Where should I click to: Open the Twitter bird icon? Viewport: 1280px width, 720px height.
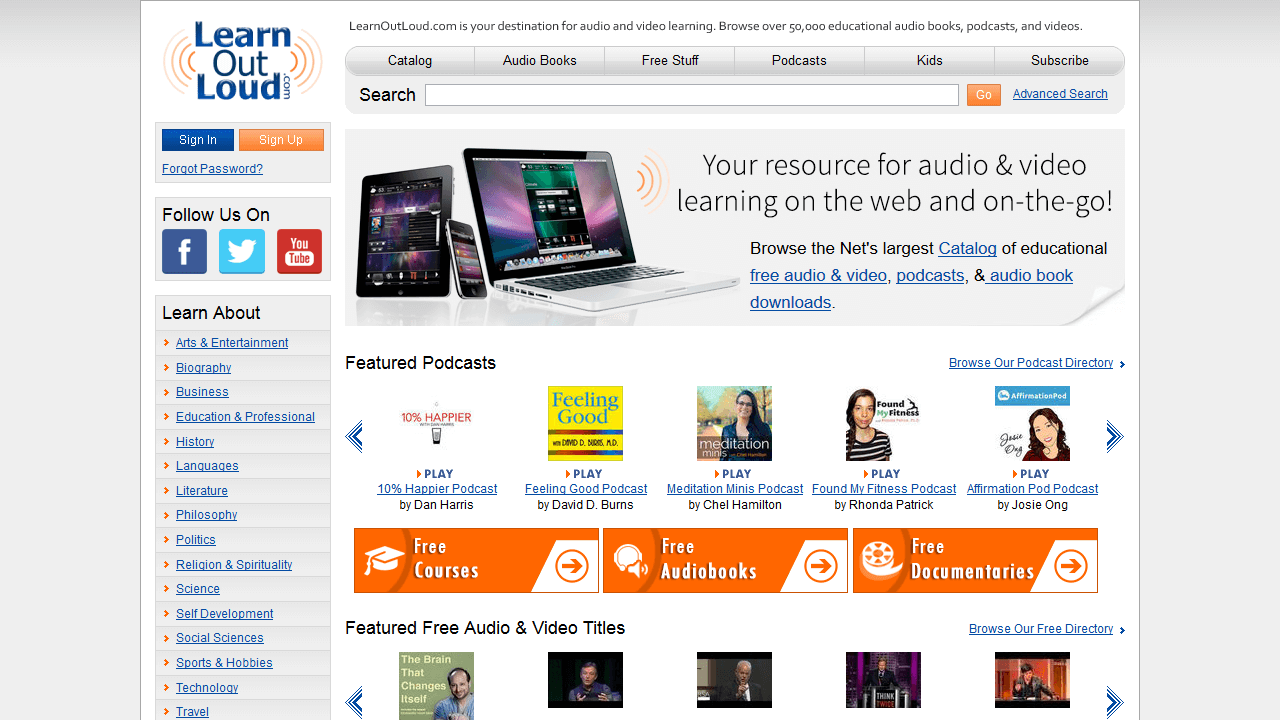point(242,251)
